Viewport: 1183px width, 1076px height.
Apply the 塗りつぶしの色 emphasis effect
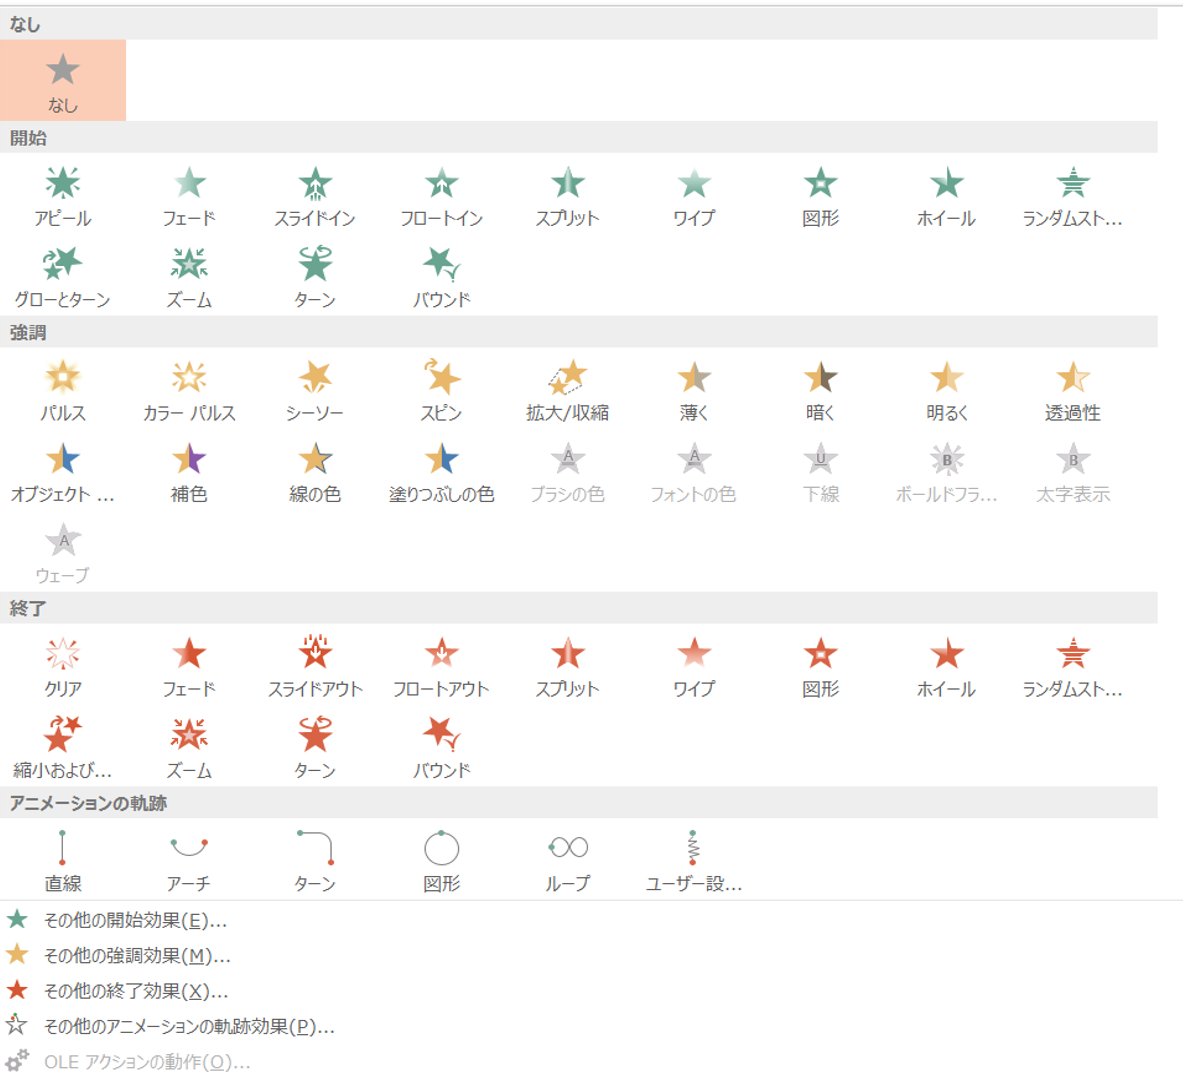(441, 473)
